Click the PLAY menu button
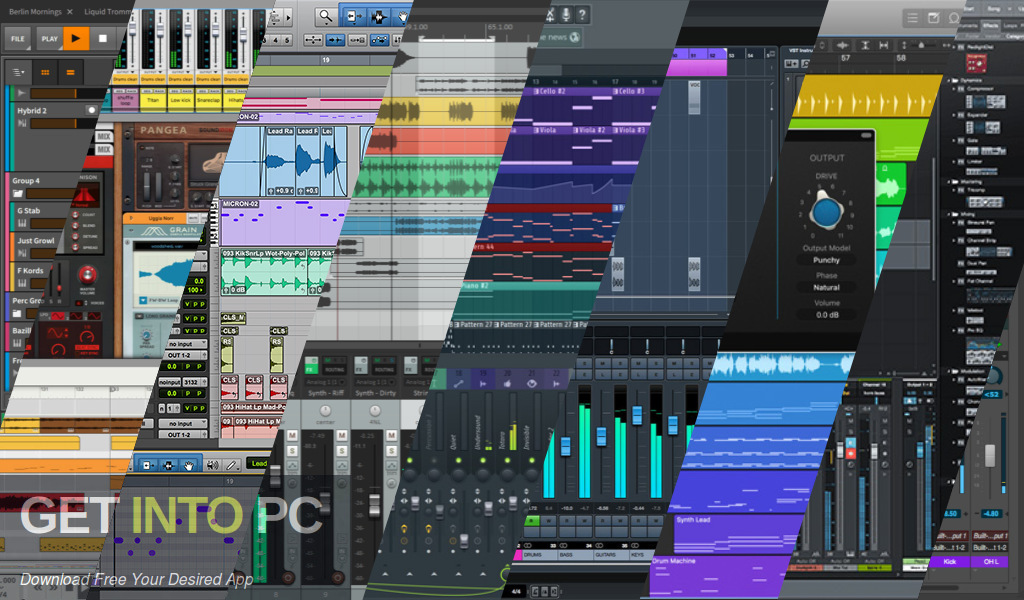Screen dimensions: 1024x600 coord(50,39)
